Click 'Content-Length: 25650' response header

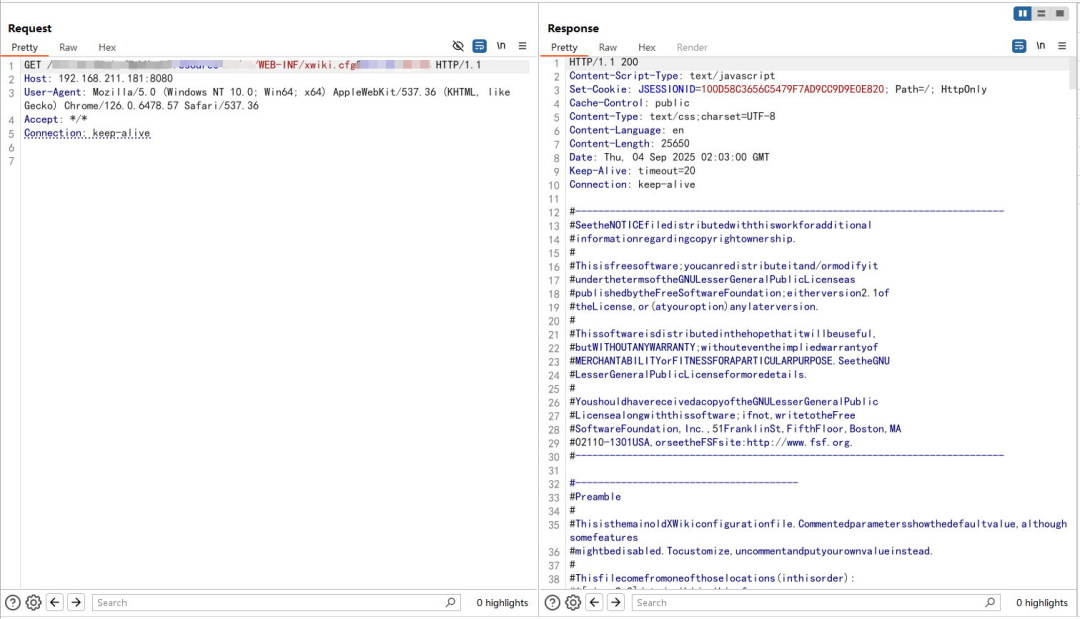coord(629,144)
